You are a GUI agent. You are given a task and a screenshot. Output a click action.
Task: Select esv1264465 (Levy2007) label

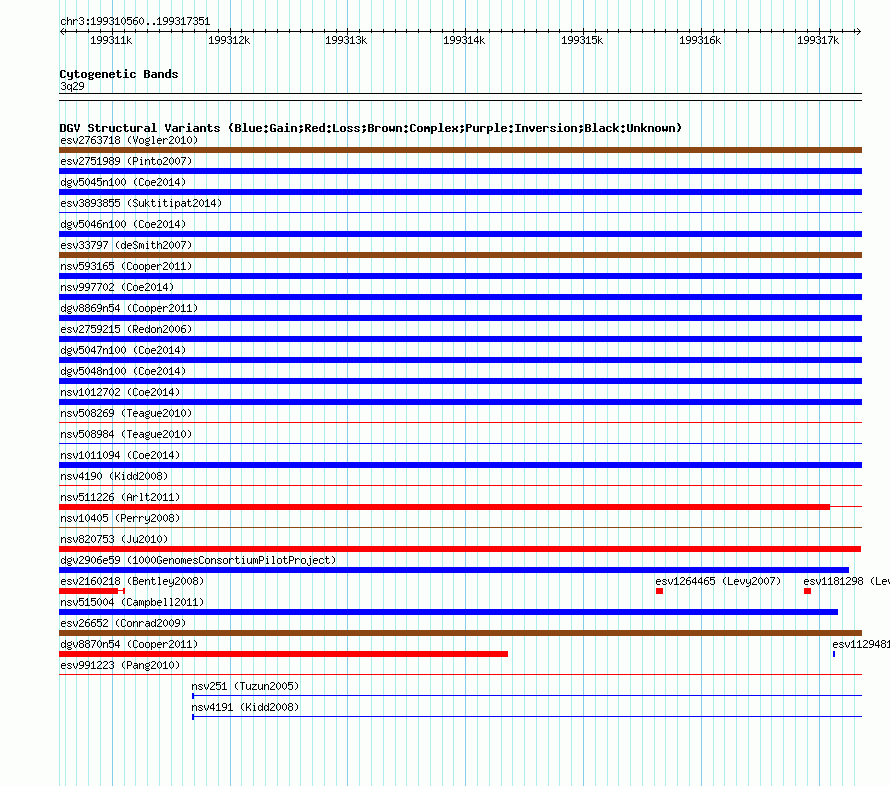tap(718, 581)
